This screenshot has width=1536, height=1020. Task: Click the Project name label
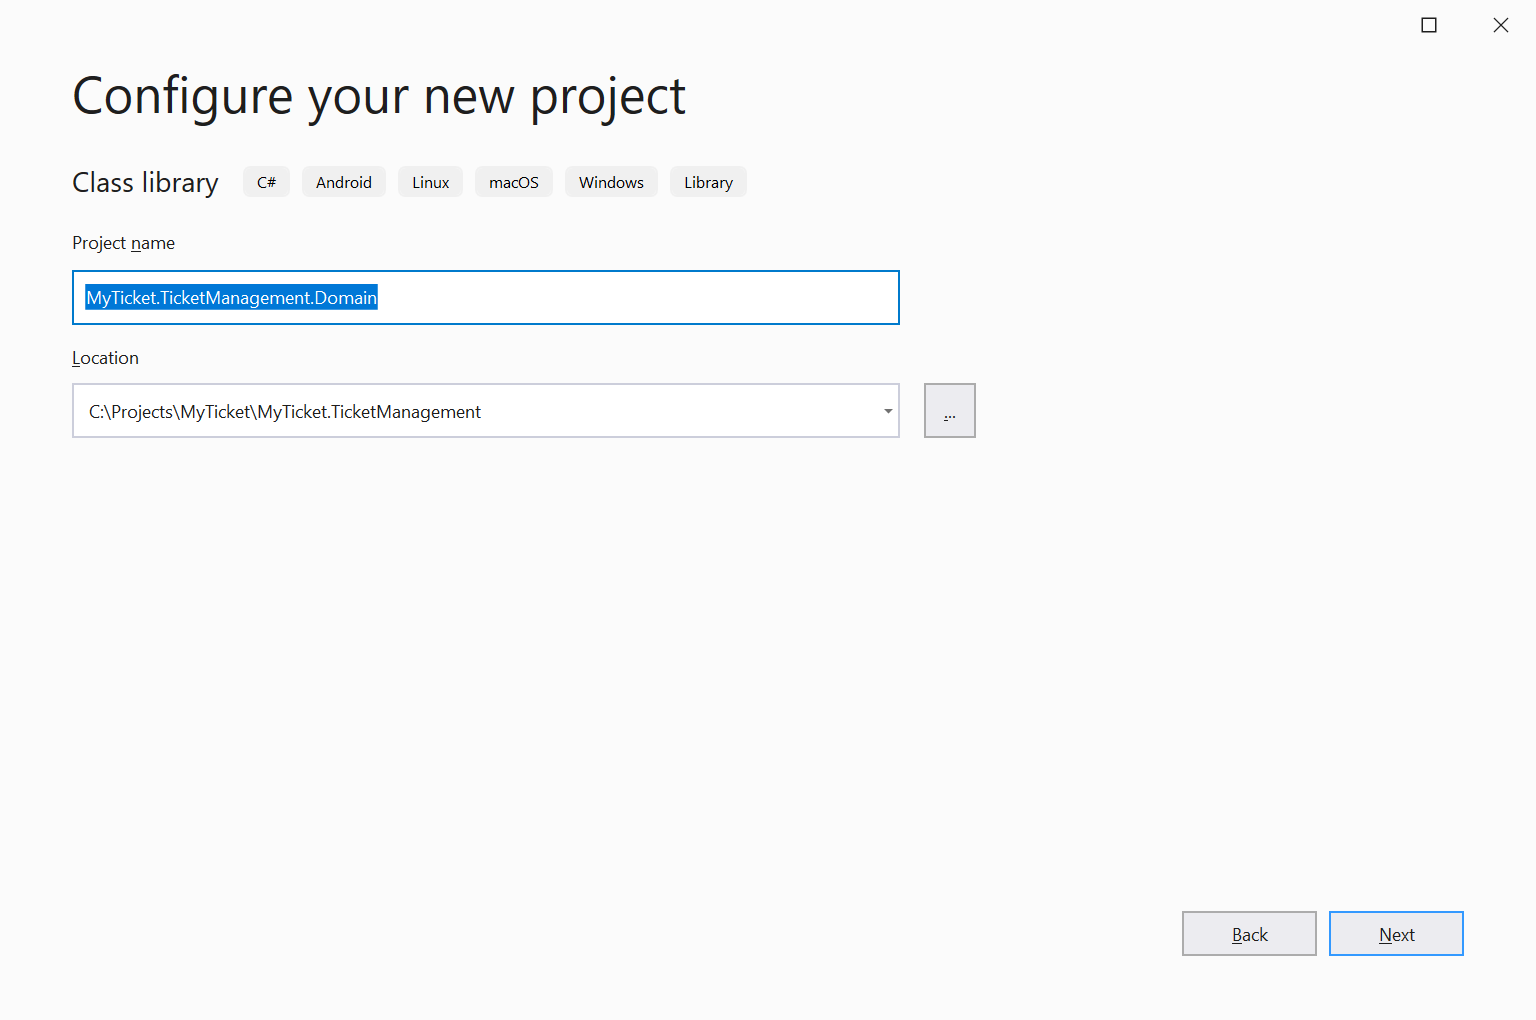click(123, 243)
